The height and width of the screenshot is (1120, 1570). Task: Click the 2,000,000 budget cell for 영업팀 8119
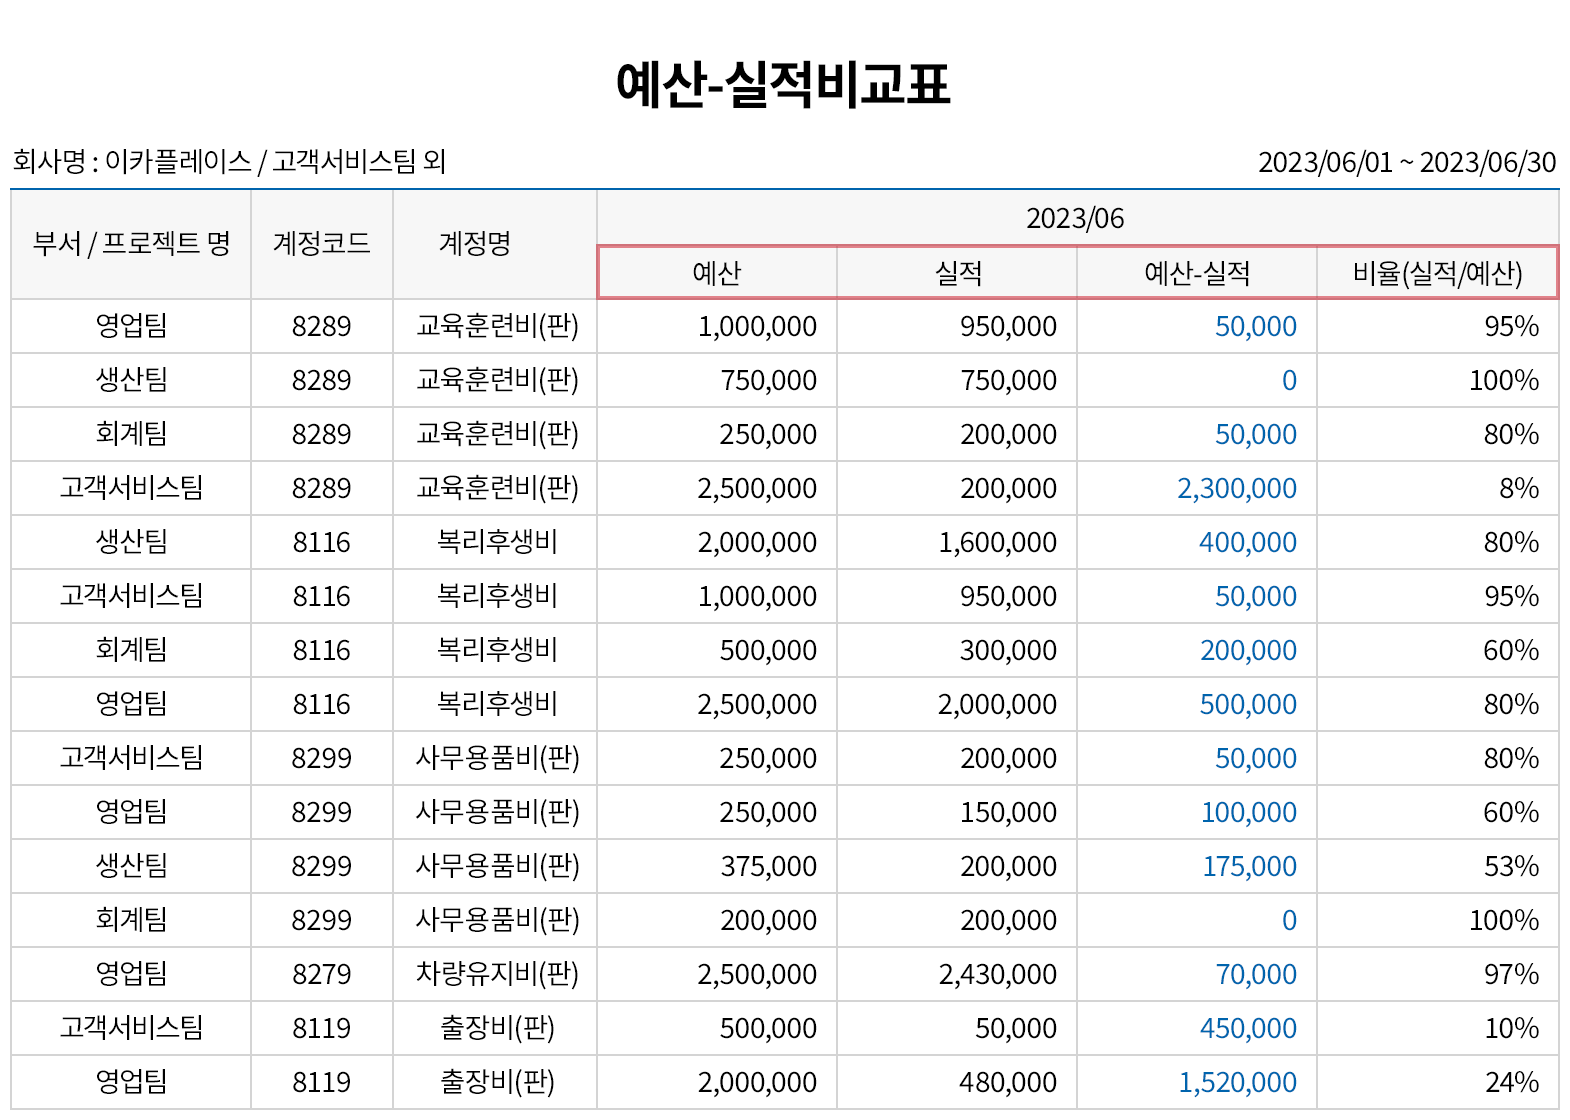pos(717,1082)
